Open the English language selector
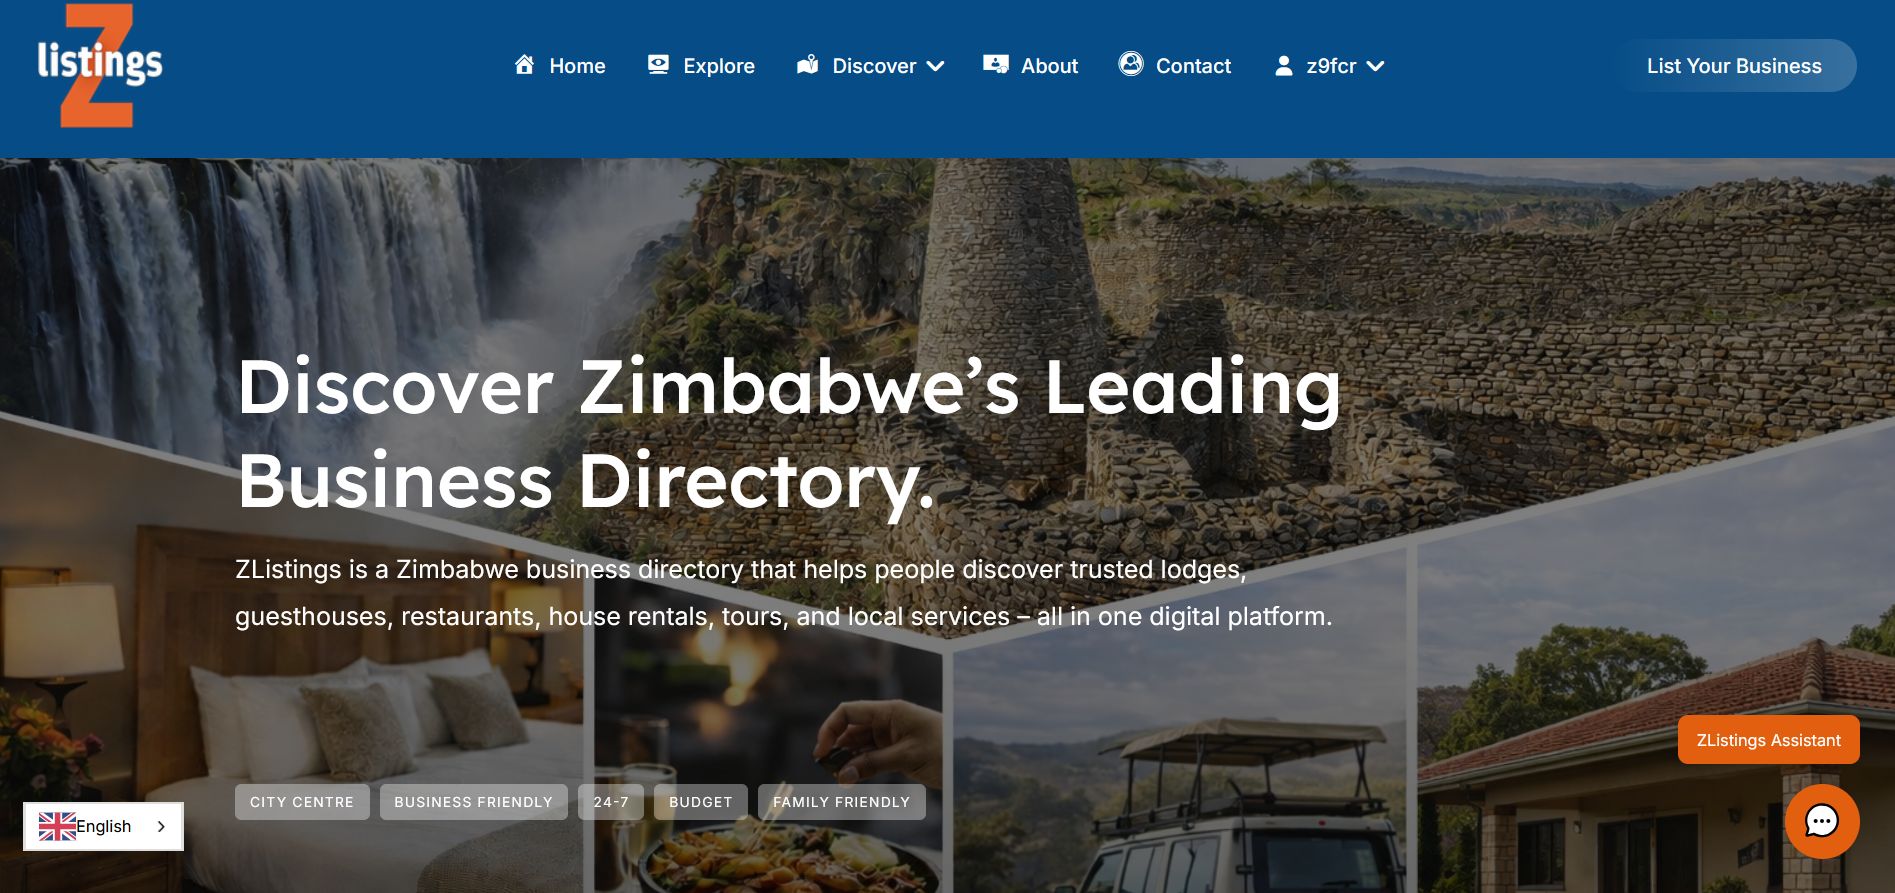 pos(103,826)
